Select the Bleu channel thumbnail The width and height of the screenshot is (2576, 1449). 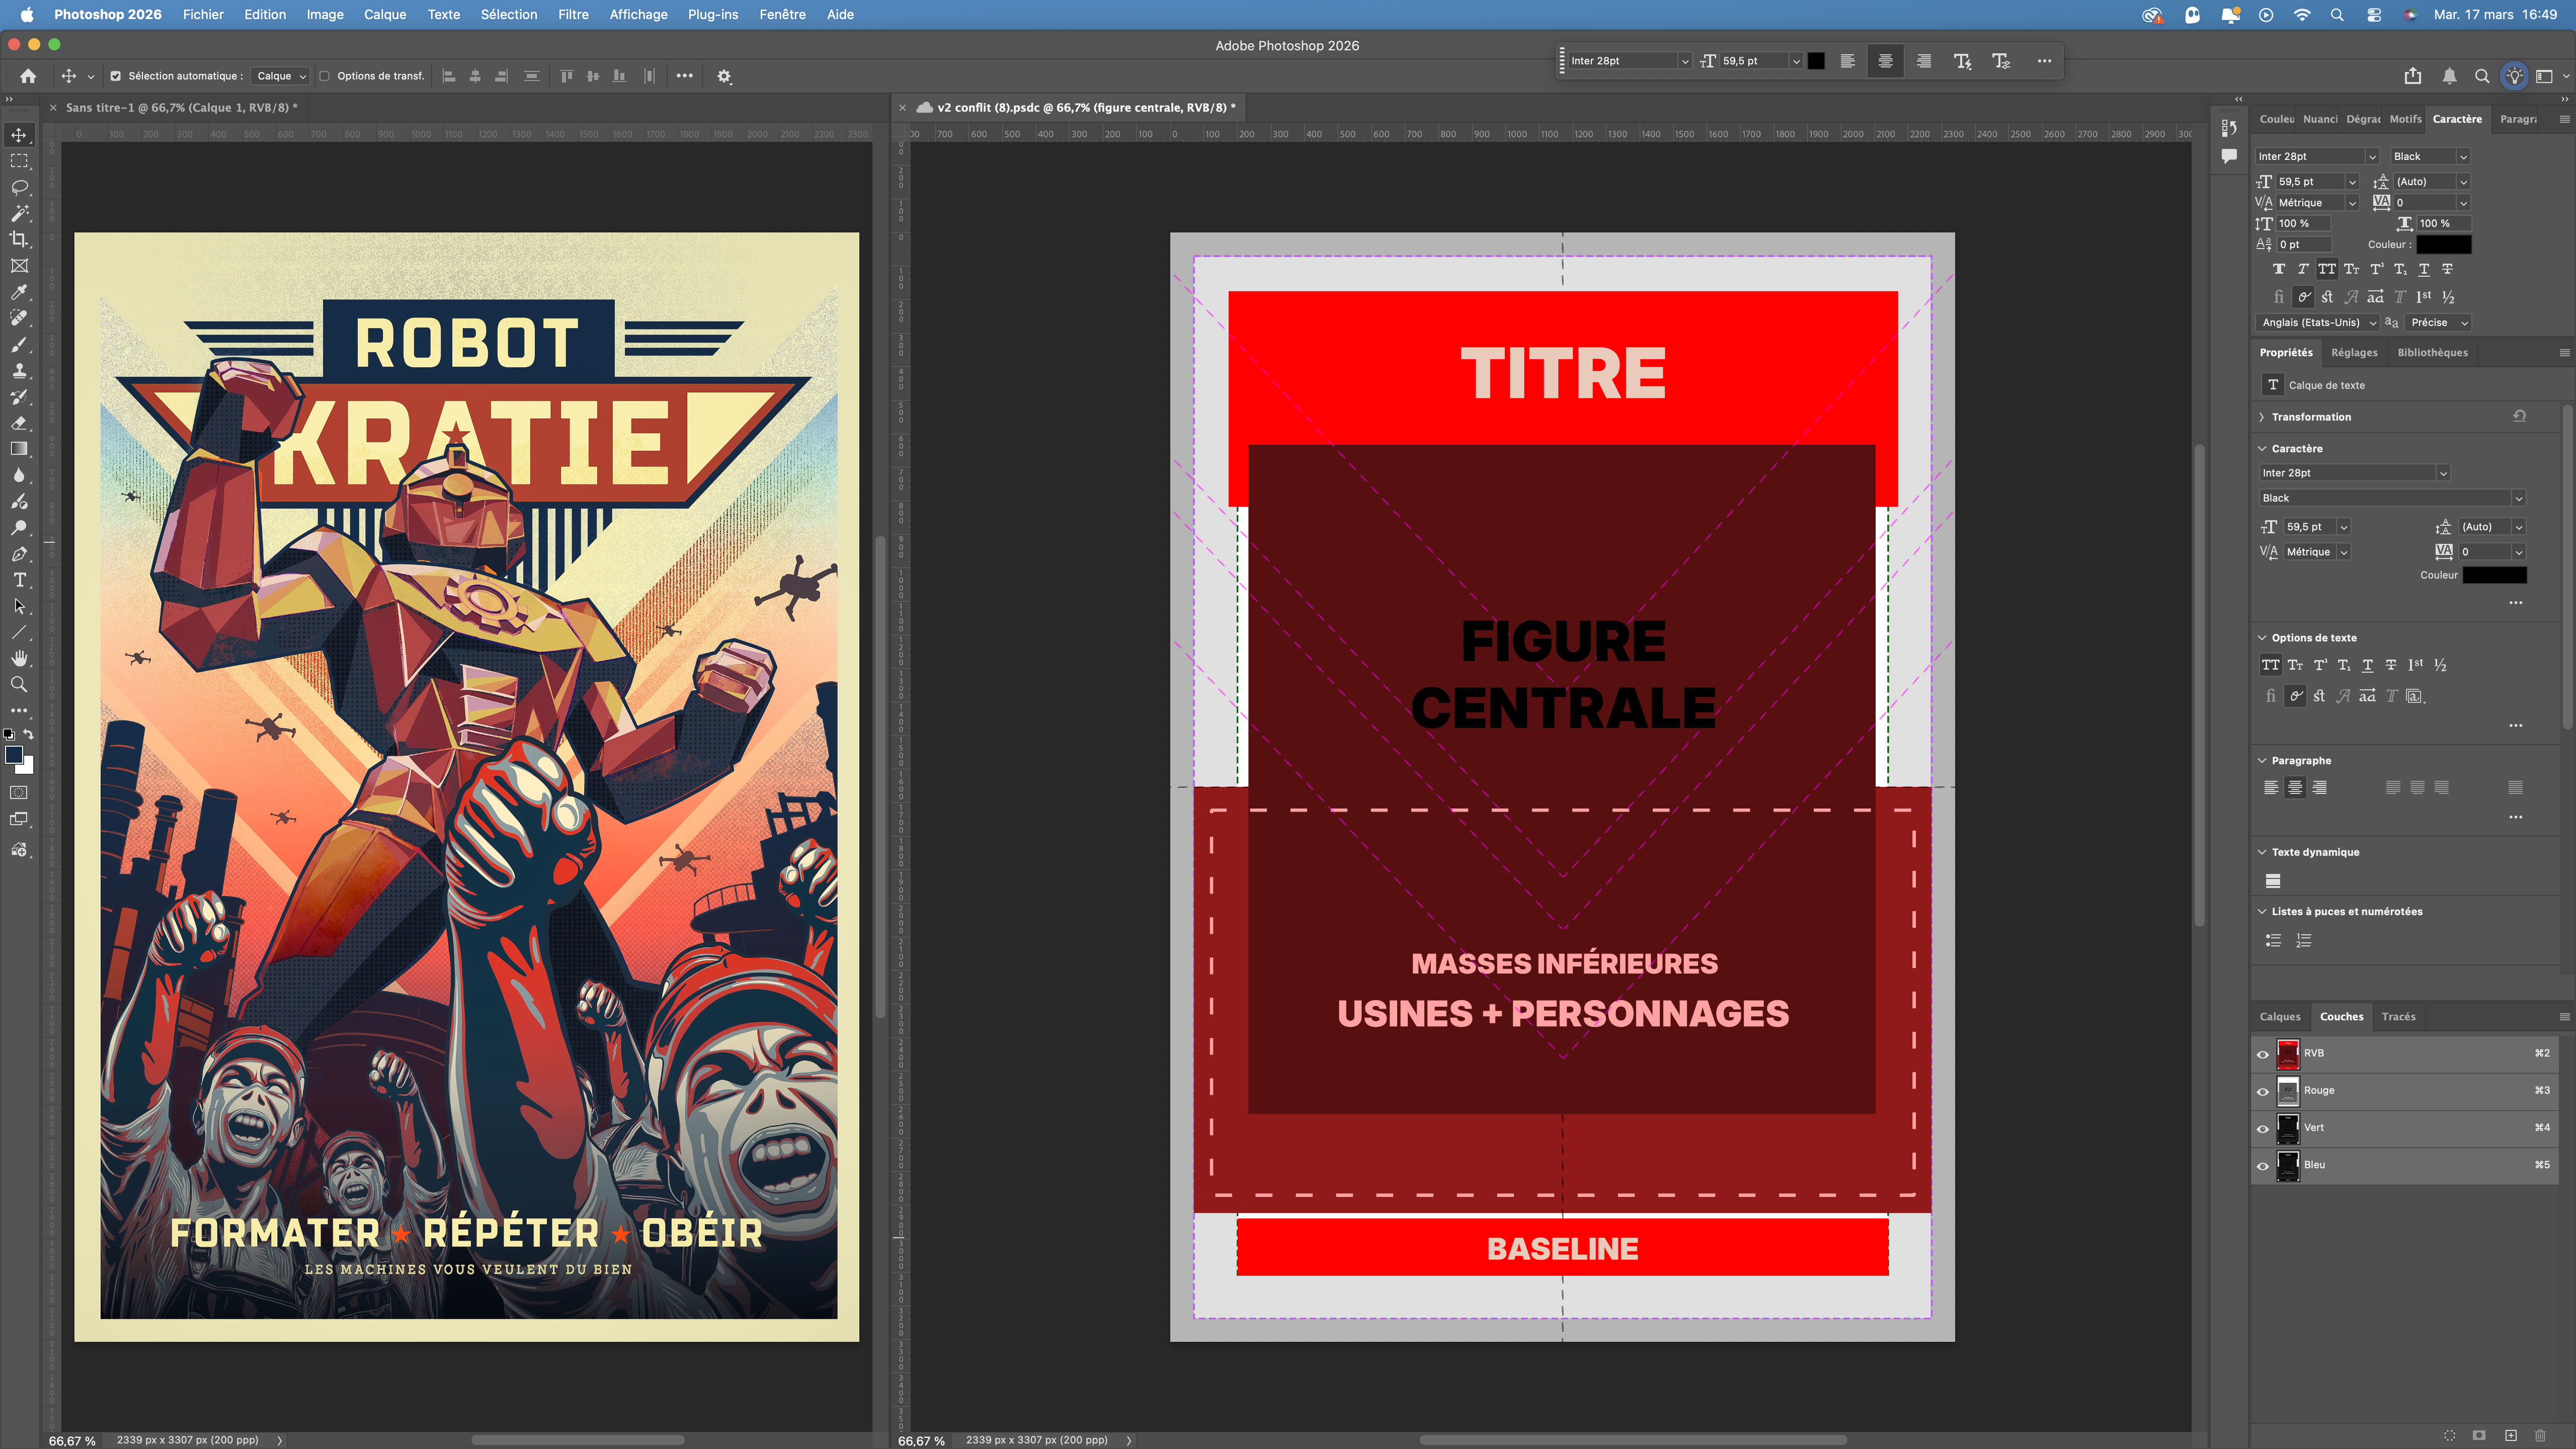2287,1165
